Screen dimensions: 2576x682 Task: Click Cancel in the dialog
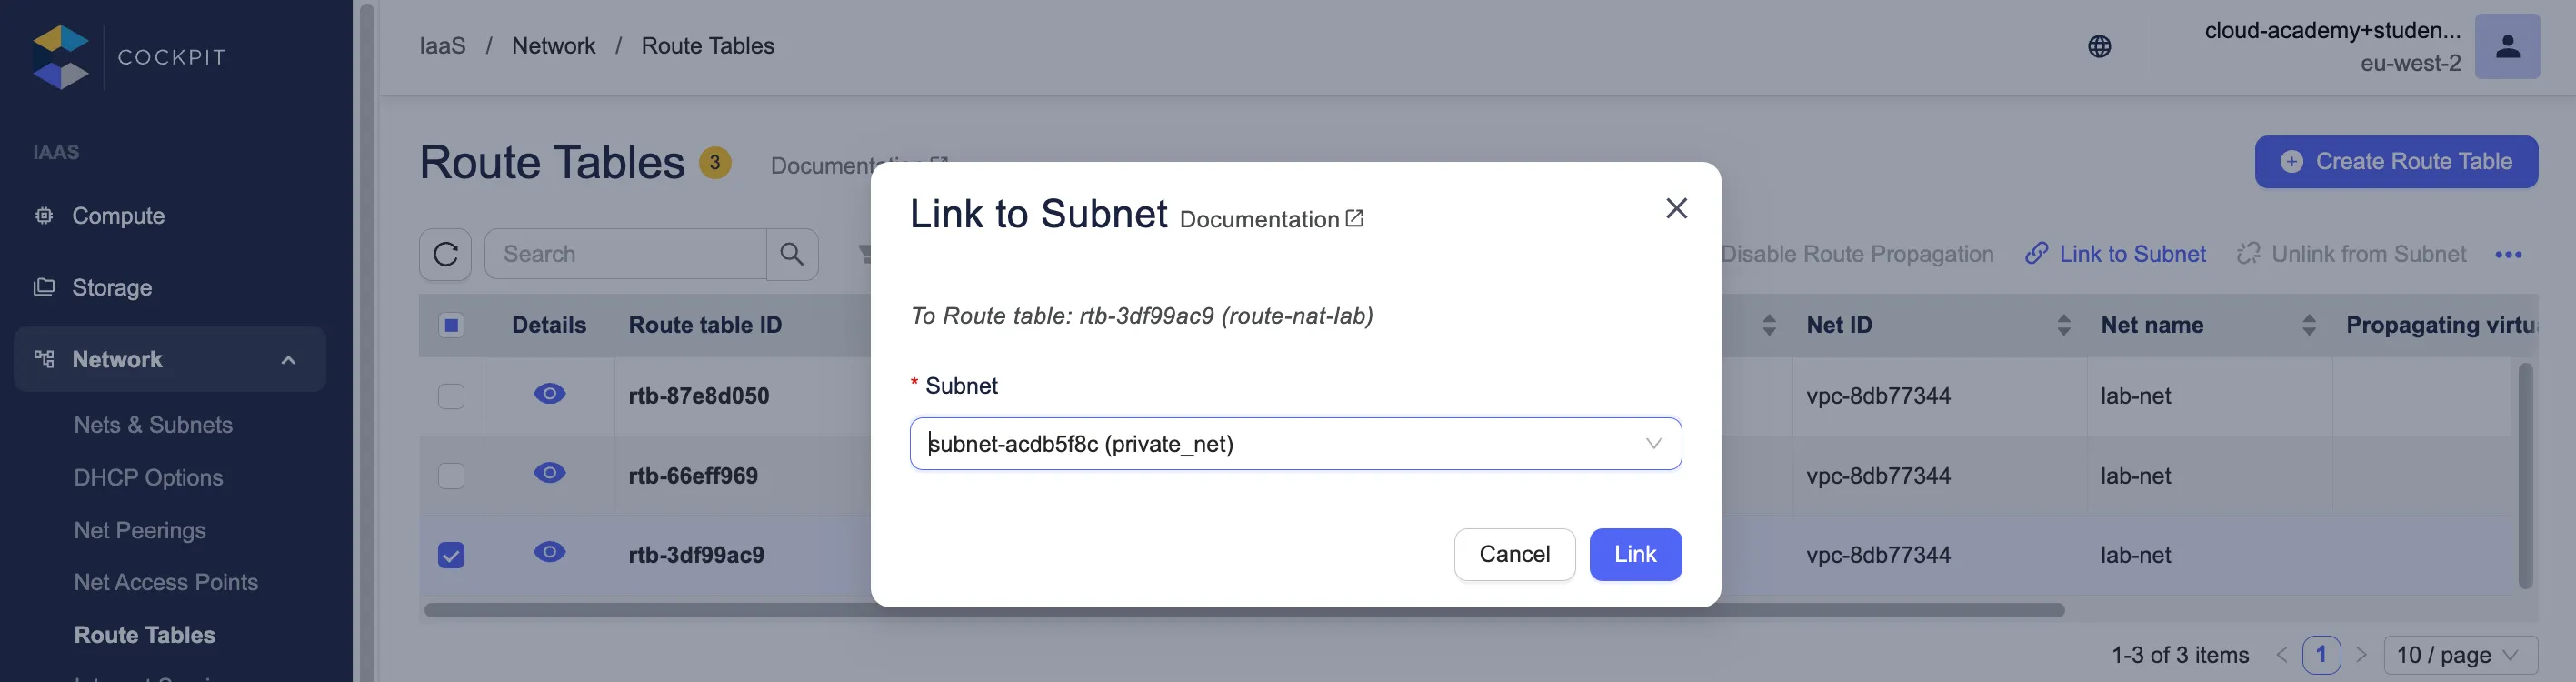[x=1513, y=554]
